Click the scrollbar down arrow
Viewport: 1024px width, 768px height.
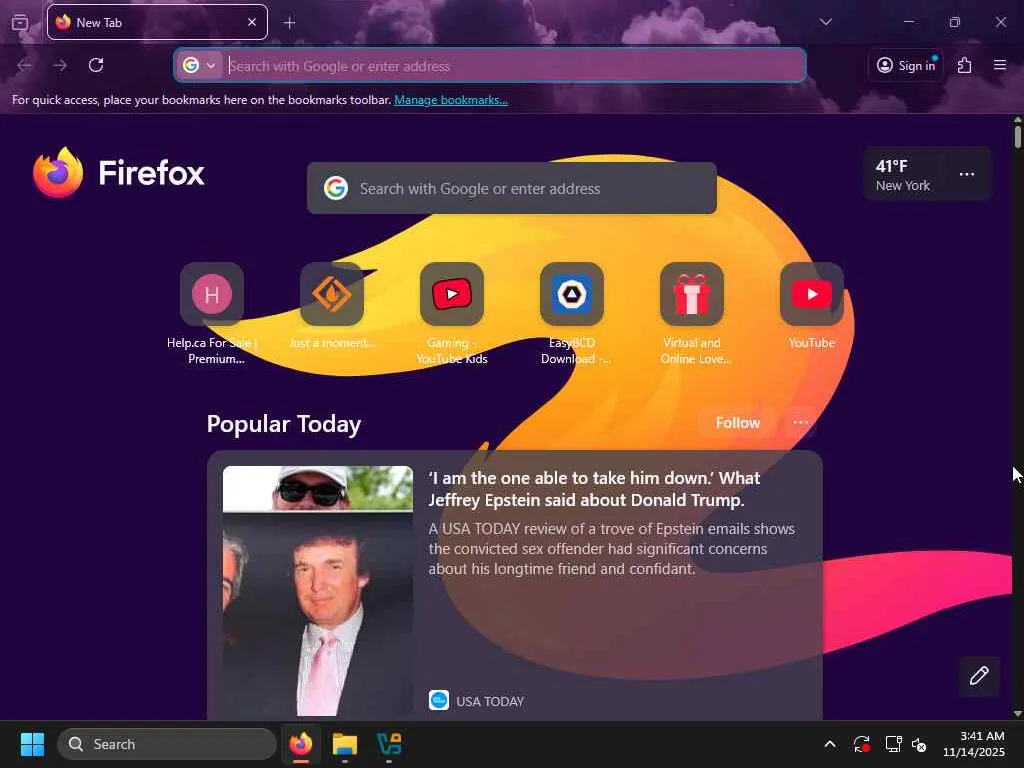coord(1017,713)
